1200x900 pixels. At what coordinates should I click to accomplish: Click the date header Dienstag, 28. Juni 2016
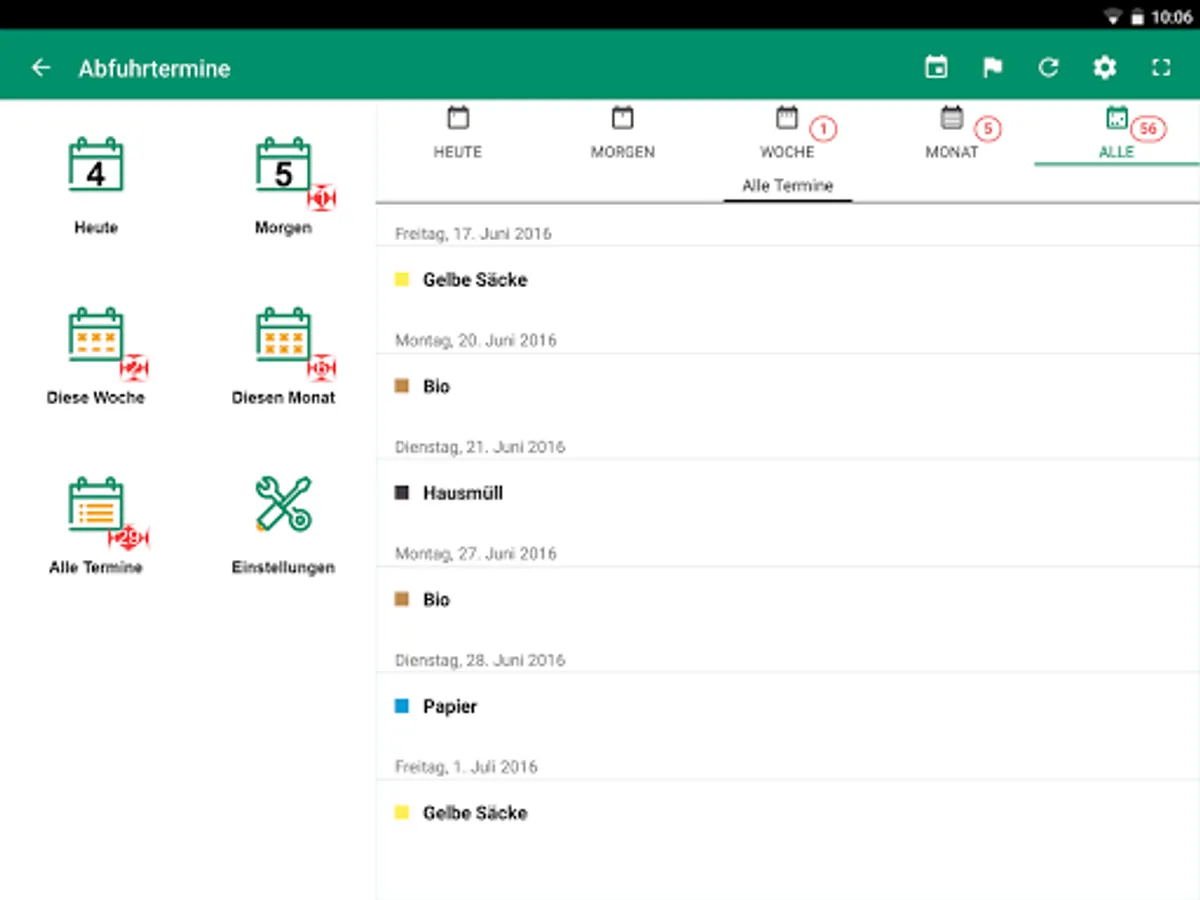click(x=480, y=660)
